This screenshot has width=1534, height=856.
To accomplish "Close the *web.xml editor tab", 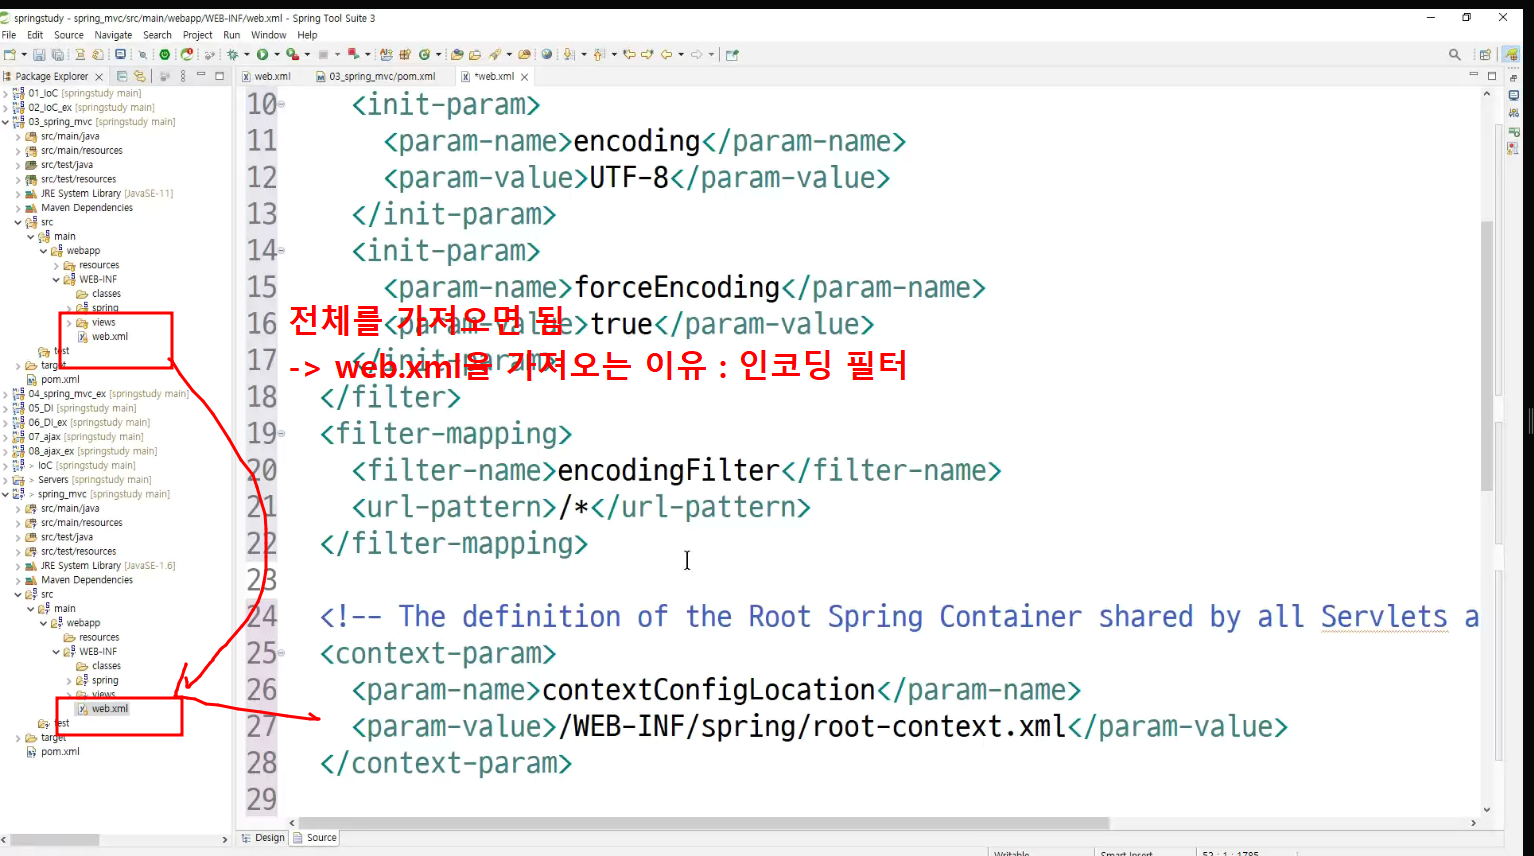I will coord(524,77).
